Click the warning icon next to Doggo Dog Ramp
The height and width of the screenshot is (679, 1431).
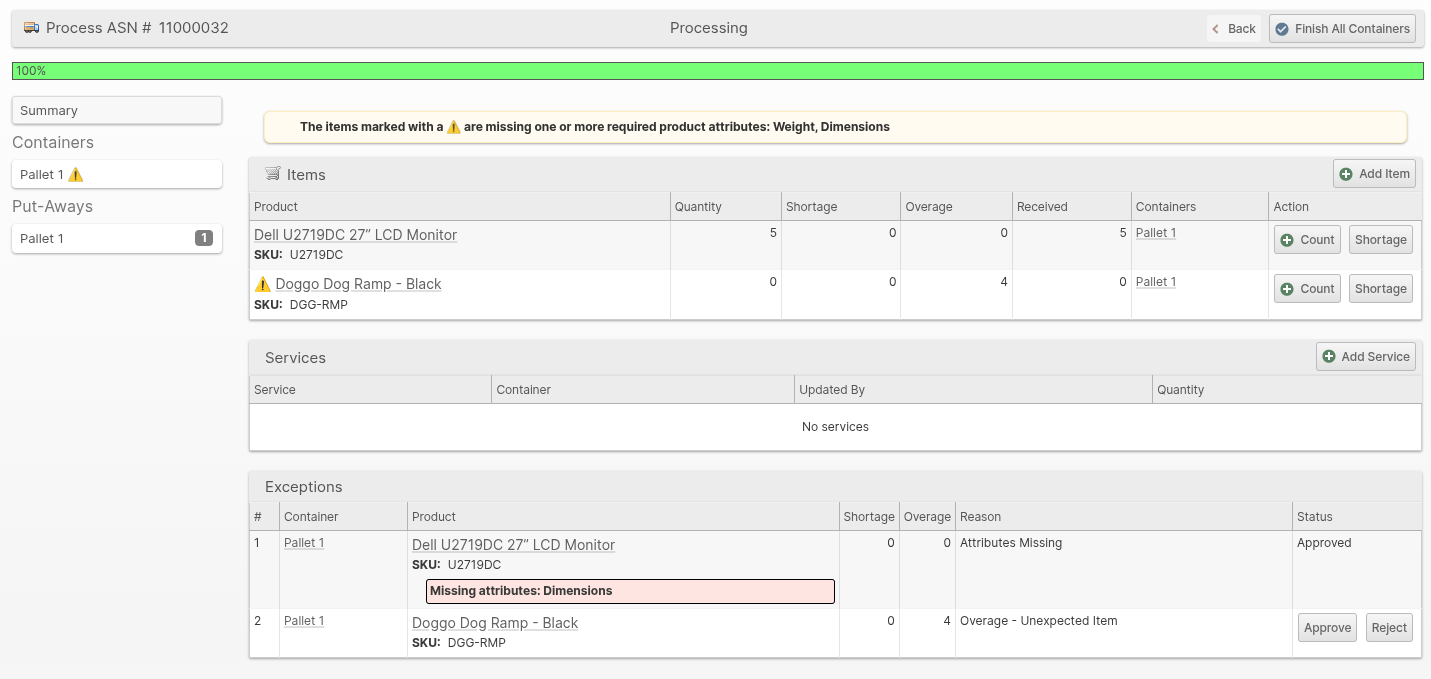[263, 284]
